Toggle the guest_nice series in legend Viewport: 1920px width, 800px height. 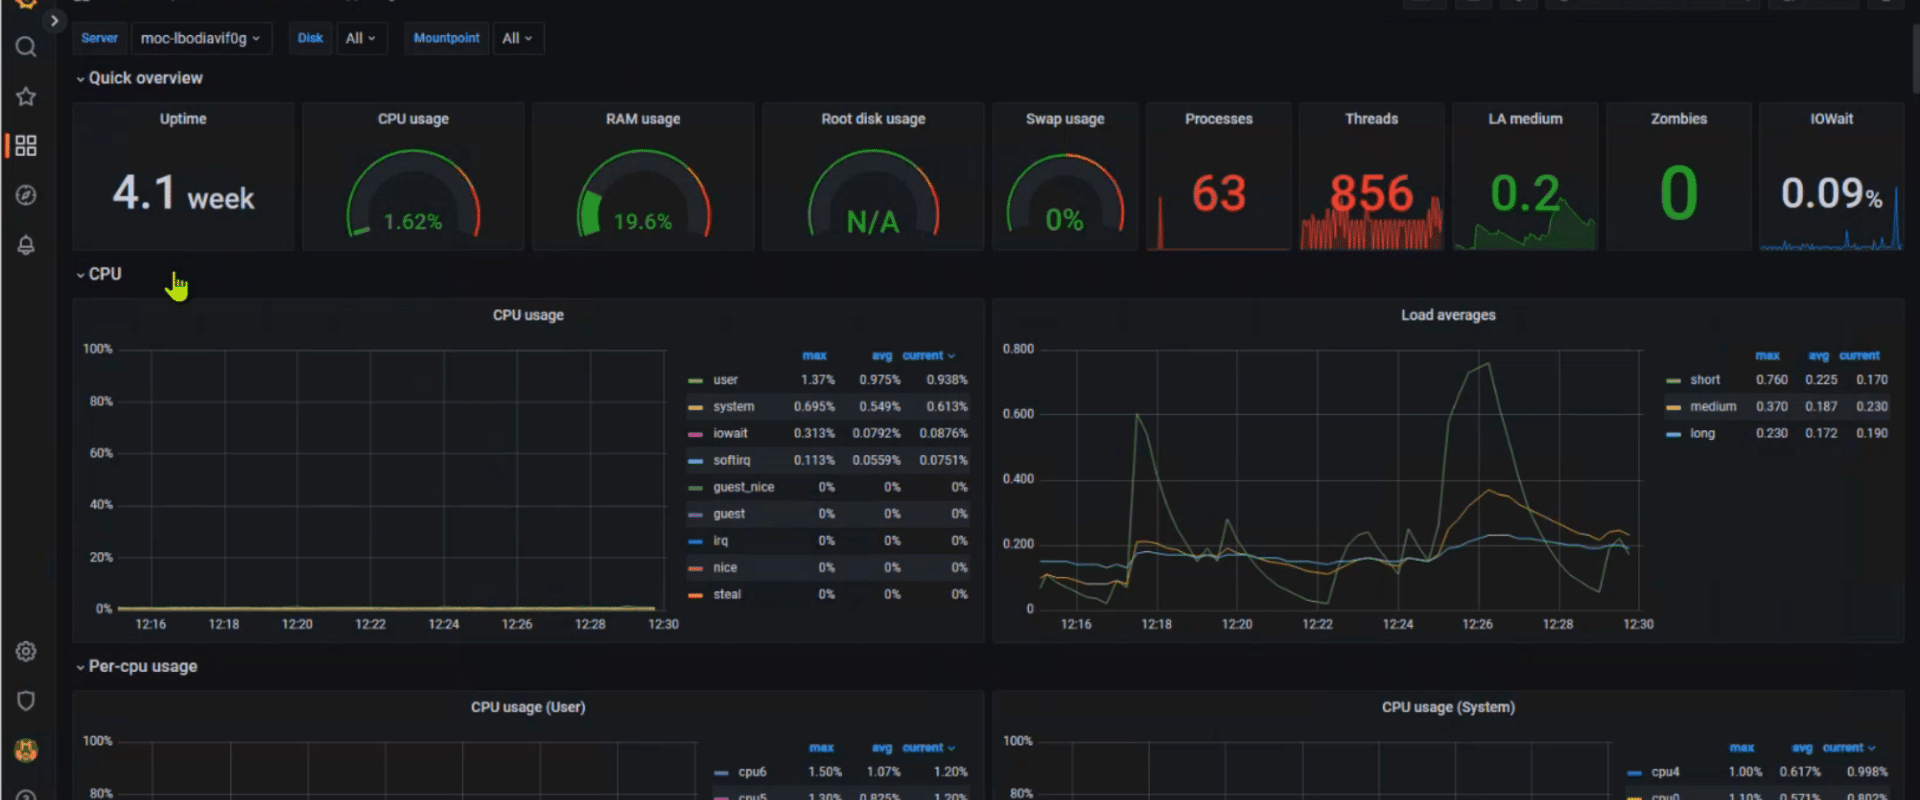743,487
